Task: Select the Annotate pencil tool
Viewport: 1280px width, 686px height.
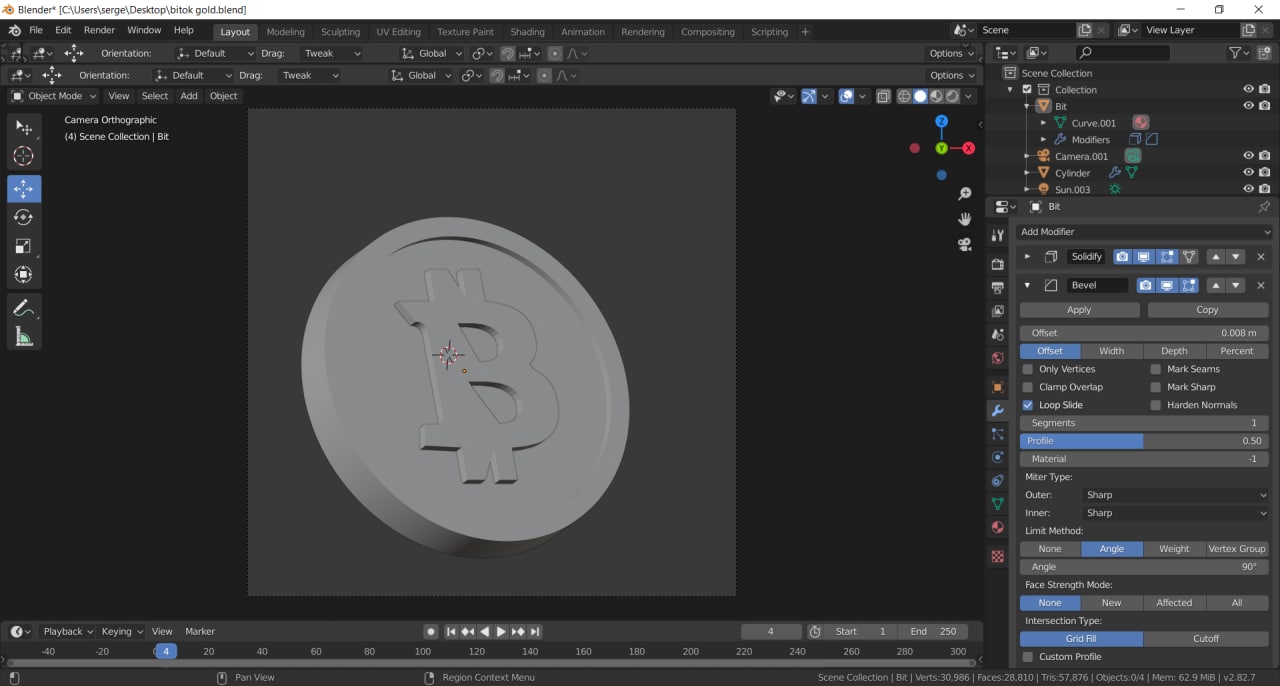Action: click(x=24, y=308)
